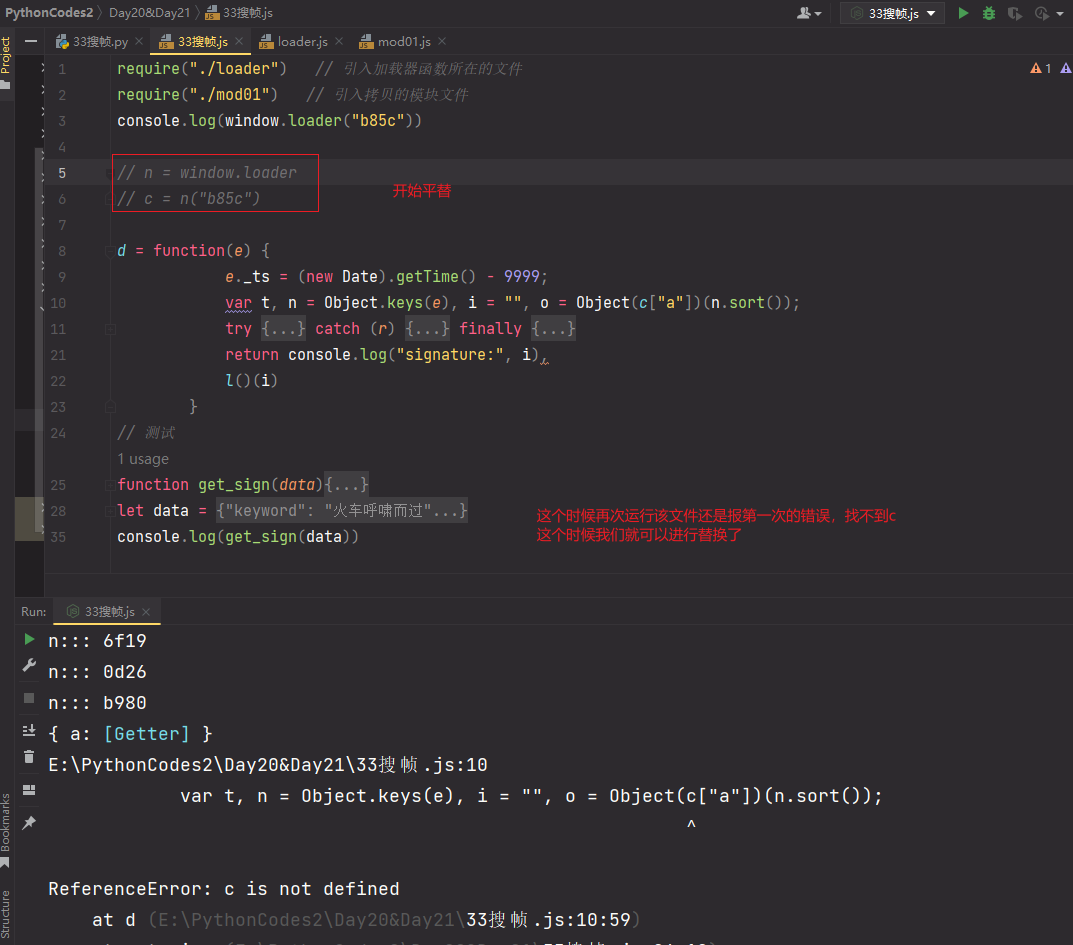Viewport: 1073px width, 945px height.
Task: Close the 33搜帧.js Run tab
Action: (x=146, y=612)
